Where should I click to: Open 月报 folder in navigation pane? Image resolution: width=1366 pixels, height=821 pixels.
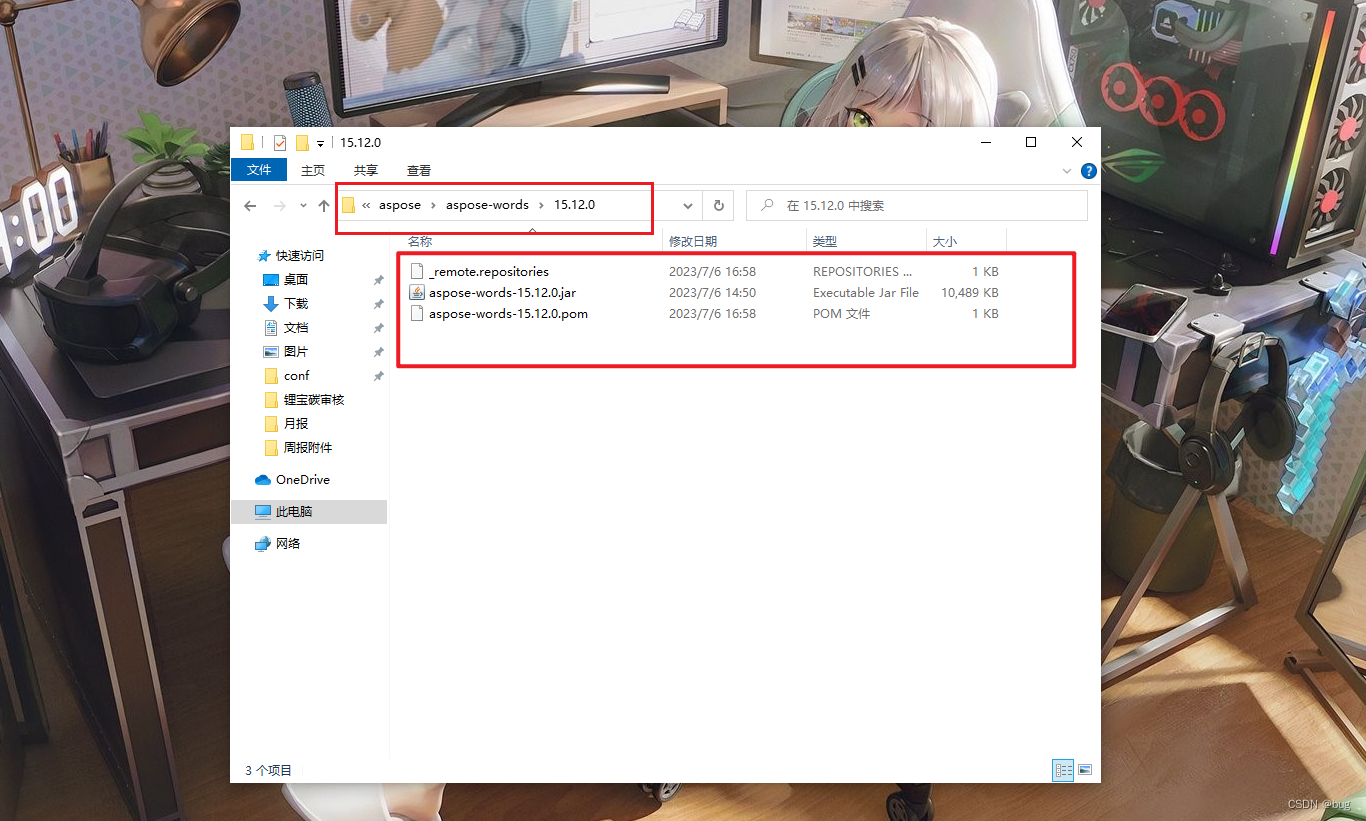[x=296, y=423]
